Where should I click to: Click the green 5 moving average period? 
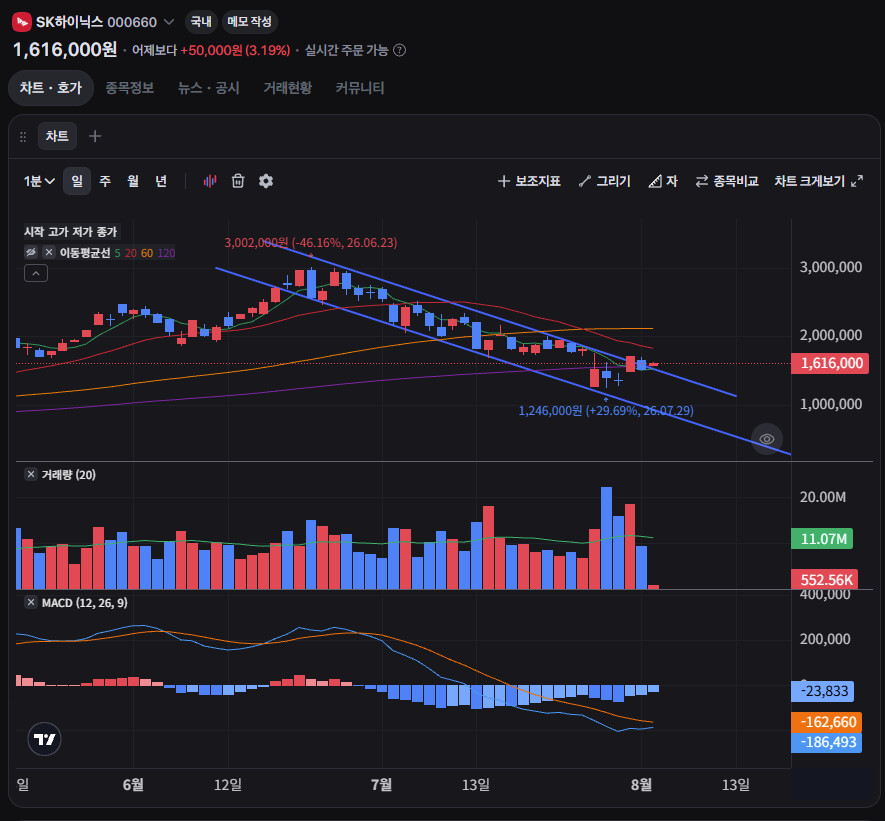(117, 253)
